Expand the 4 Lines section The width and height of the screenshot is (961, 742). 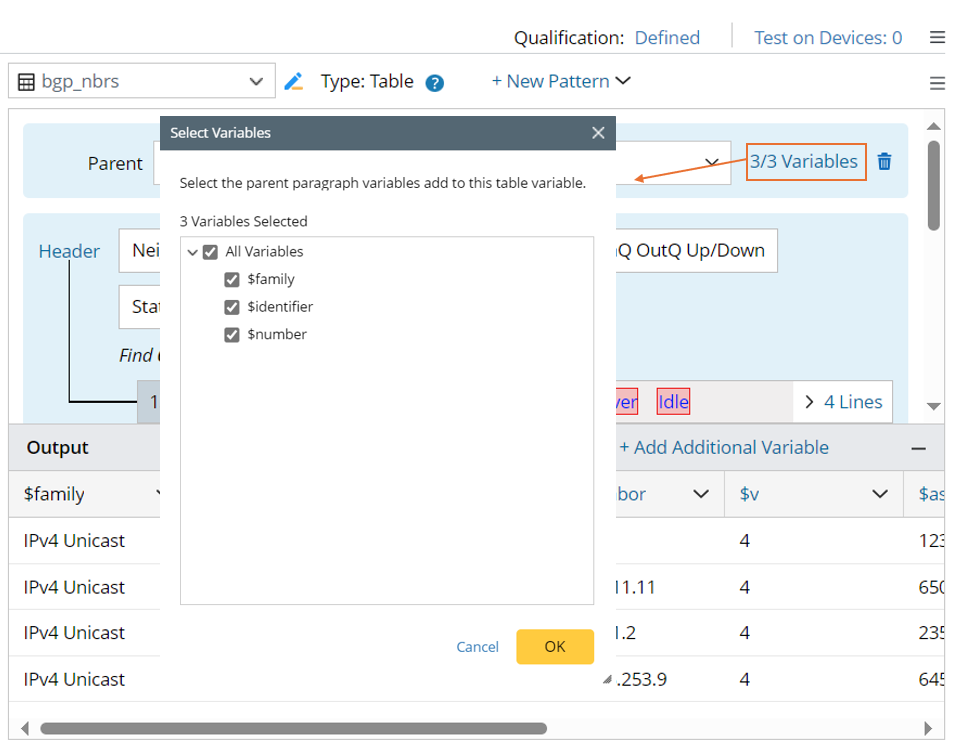pyautogui.click(x=842, y=402)
